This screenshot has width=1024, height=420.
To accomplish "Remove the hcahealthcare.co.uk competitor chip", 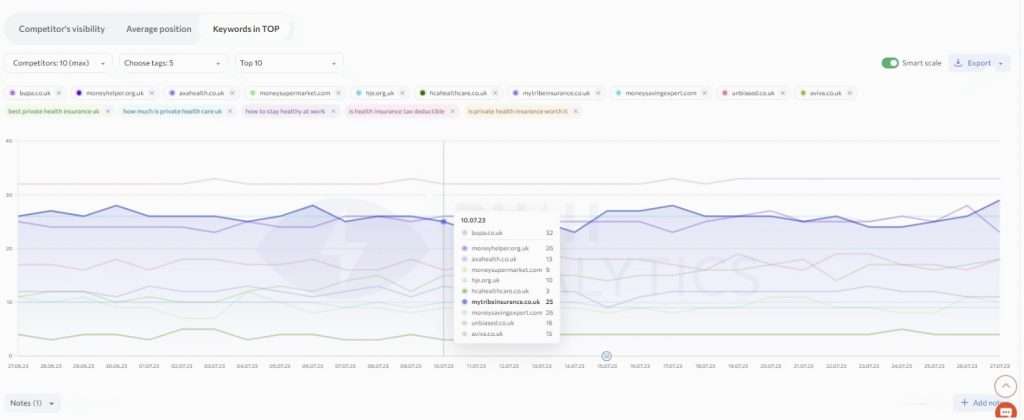I will (495, 93).
